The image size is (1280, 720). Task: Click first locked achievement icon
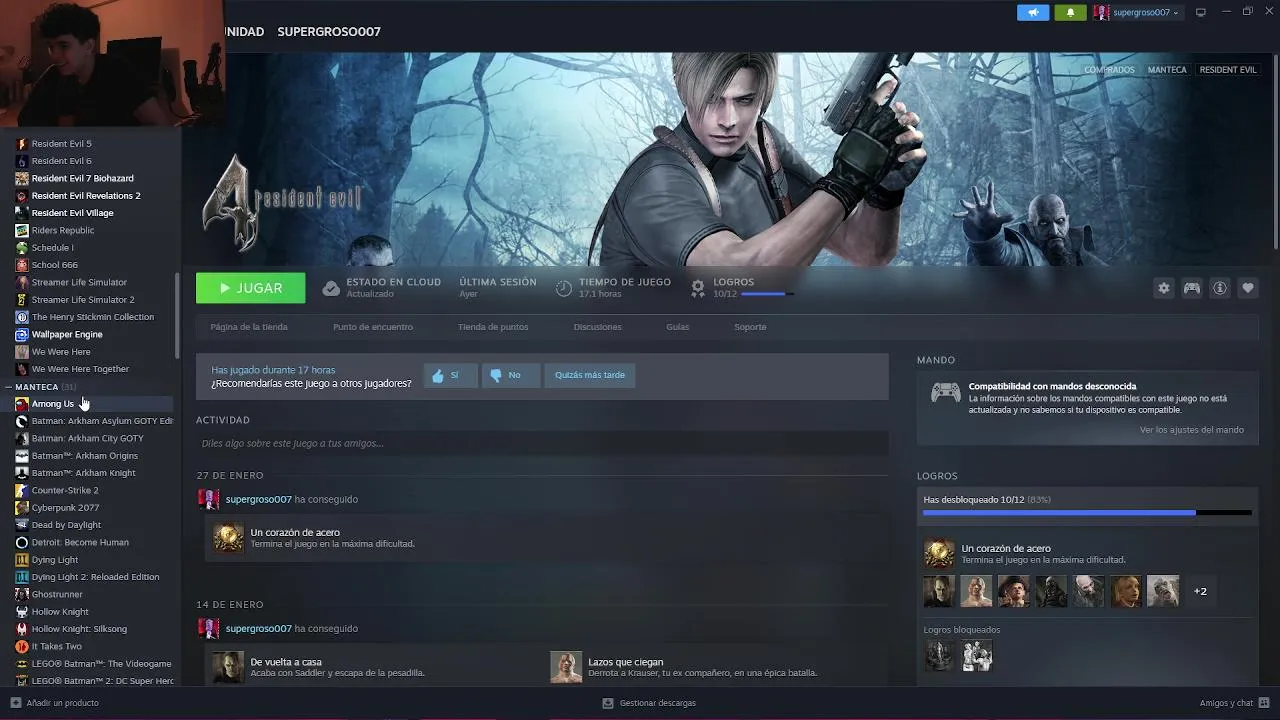point(939,656)
